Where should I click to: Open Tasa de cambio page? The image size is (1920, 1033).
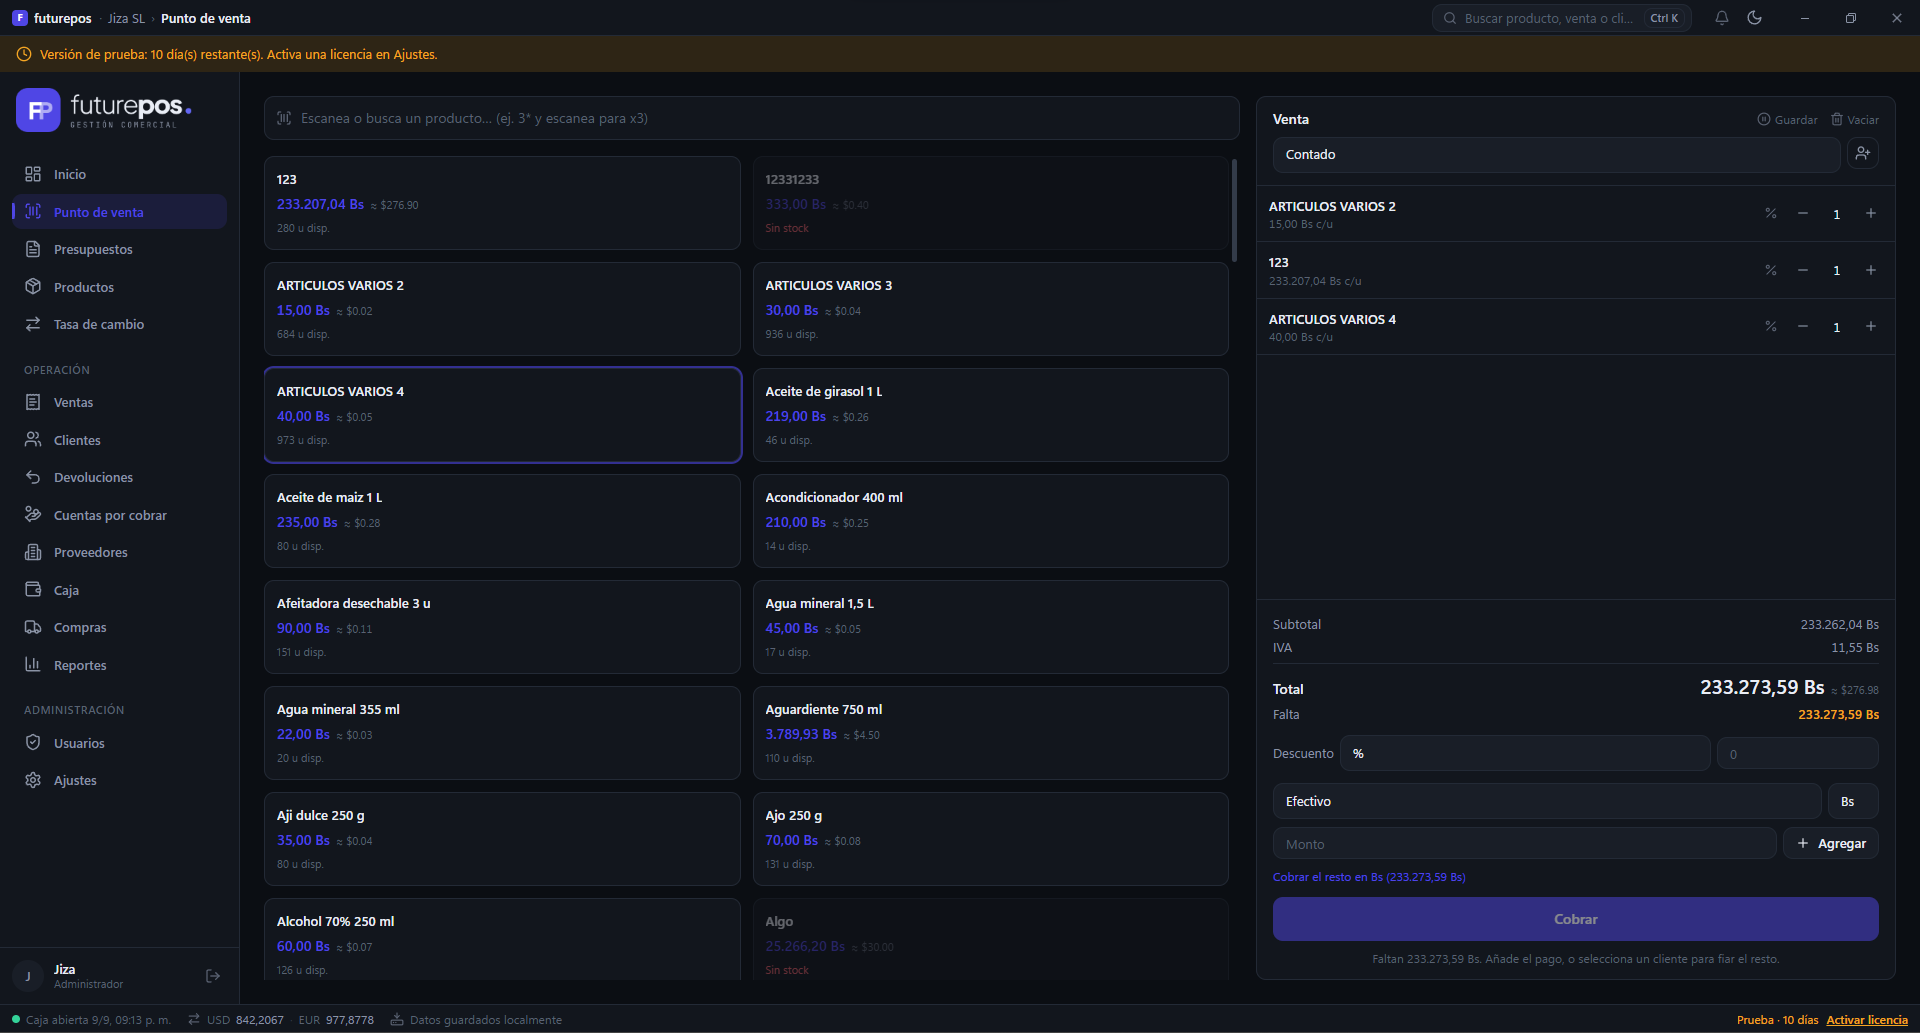click(119, 324)
